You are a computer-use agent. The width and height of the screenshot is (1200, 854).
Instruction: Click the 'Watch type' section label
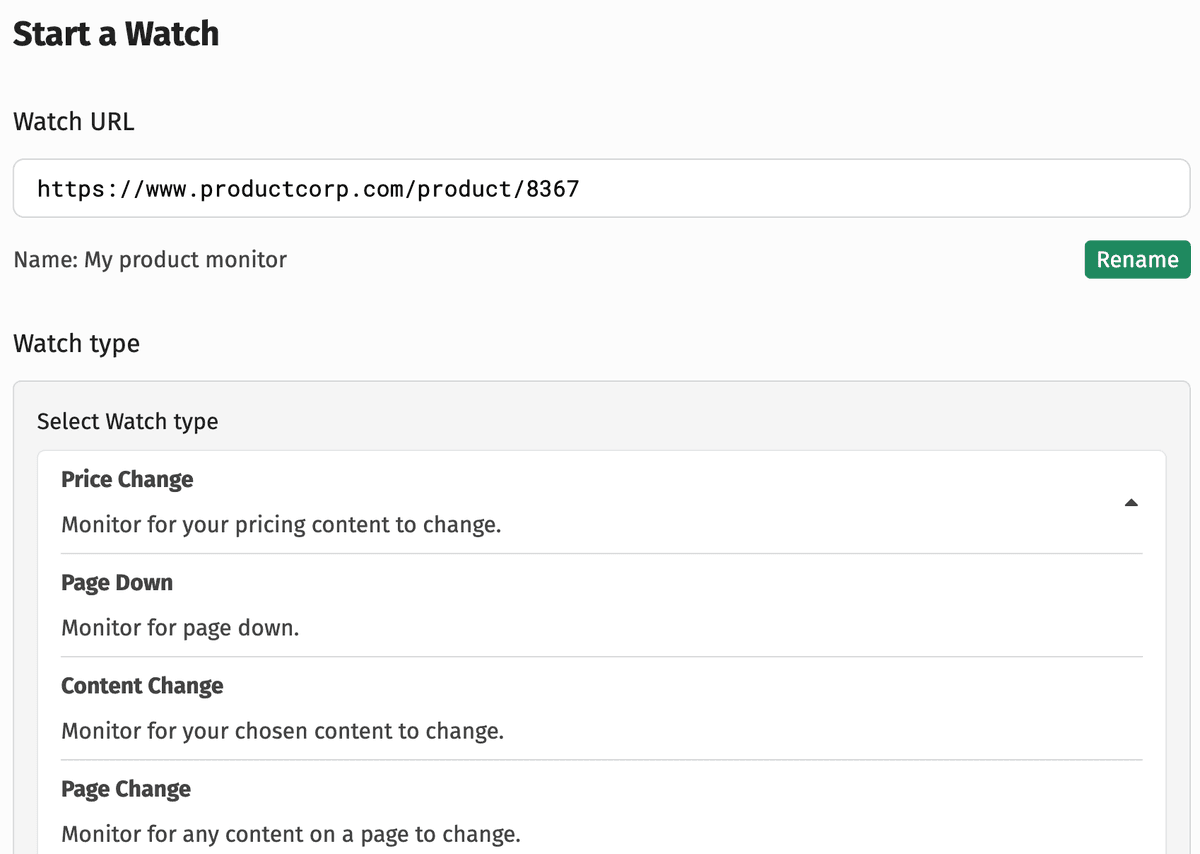coord(76,344)
